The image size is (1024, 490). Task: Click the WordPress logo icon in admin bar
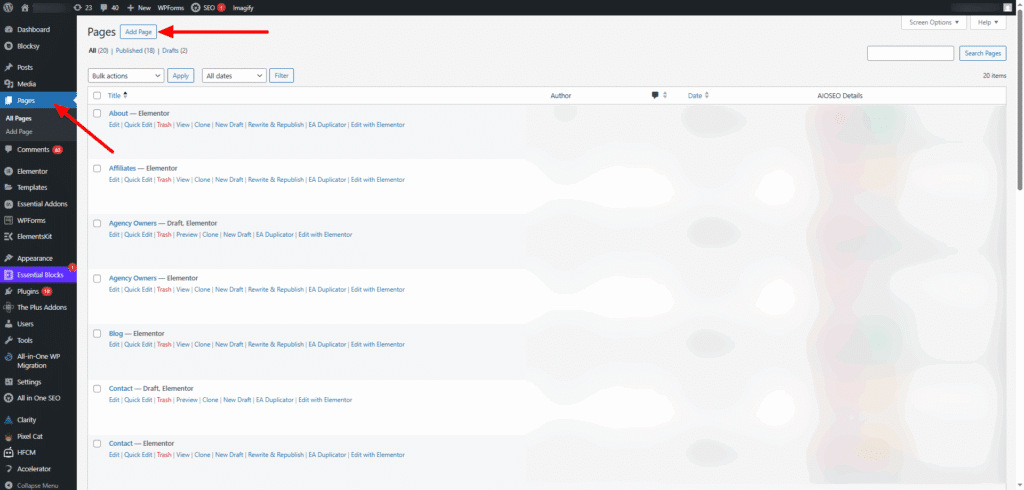pos(8,8)
